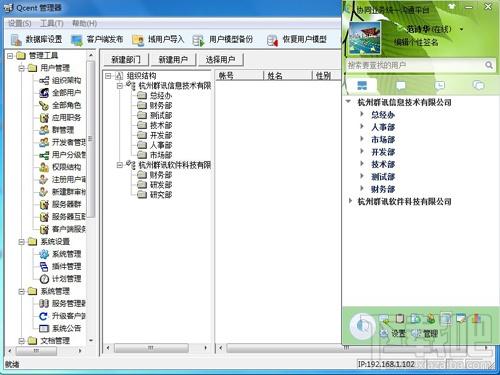500x375 pixels.
Task: Open 系统公告 in the left tree
Action: [60, 328]
